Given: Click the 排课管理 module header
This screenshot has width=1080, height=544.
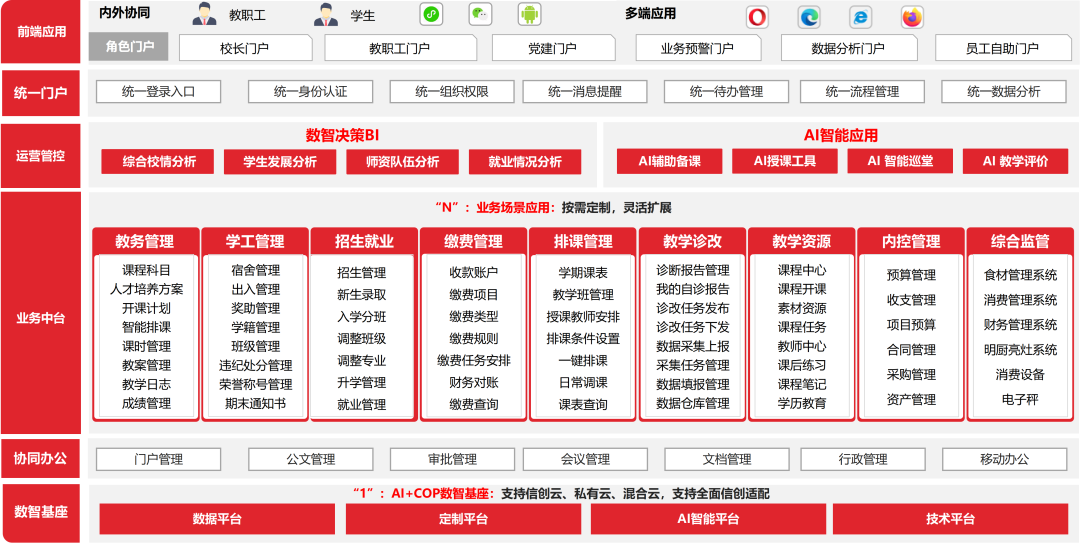Looking at the screenshot, I should pos(583,241).
